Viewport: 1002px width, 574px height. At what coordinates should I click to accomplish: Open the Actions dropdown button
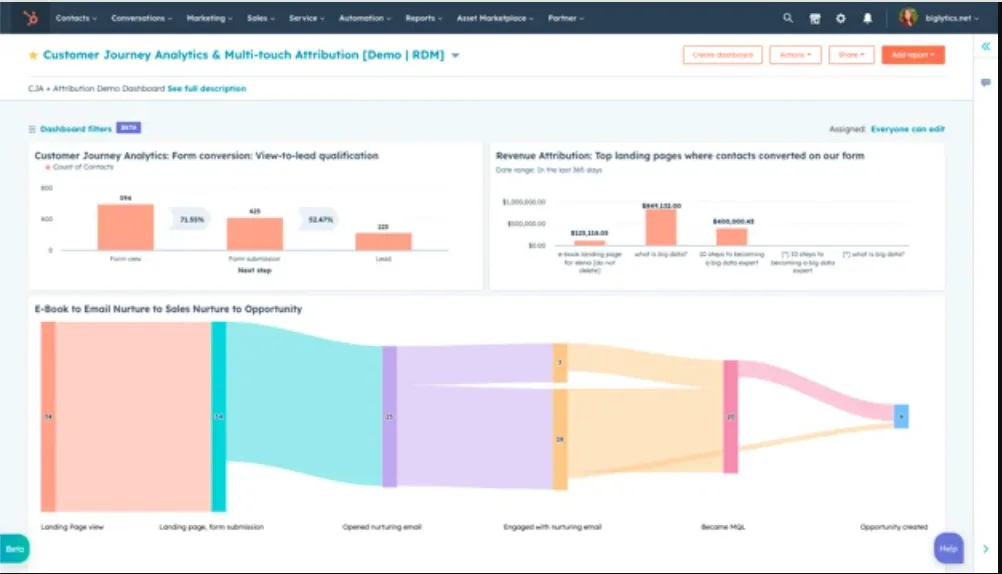[x=795, y=55]
